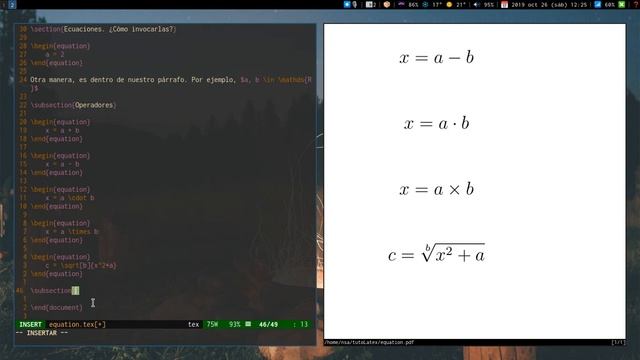The width and height of the screenshot is (640, 360).
Task: Click the rendered equation x = a − b in PDF
Action: [x=436, y=58]
